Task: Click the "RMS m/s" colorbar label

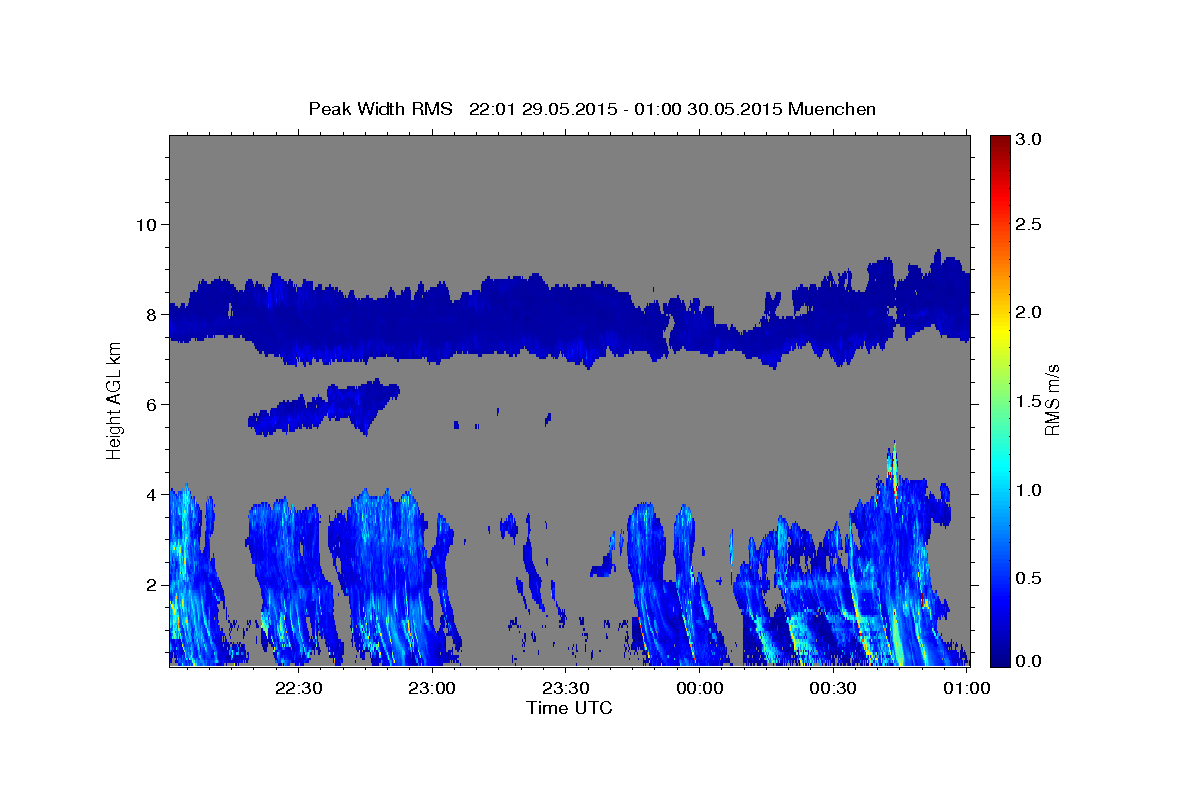Action: pos(1052,400)
